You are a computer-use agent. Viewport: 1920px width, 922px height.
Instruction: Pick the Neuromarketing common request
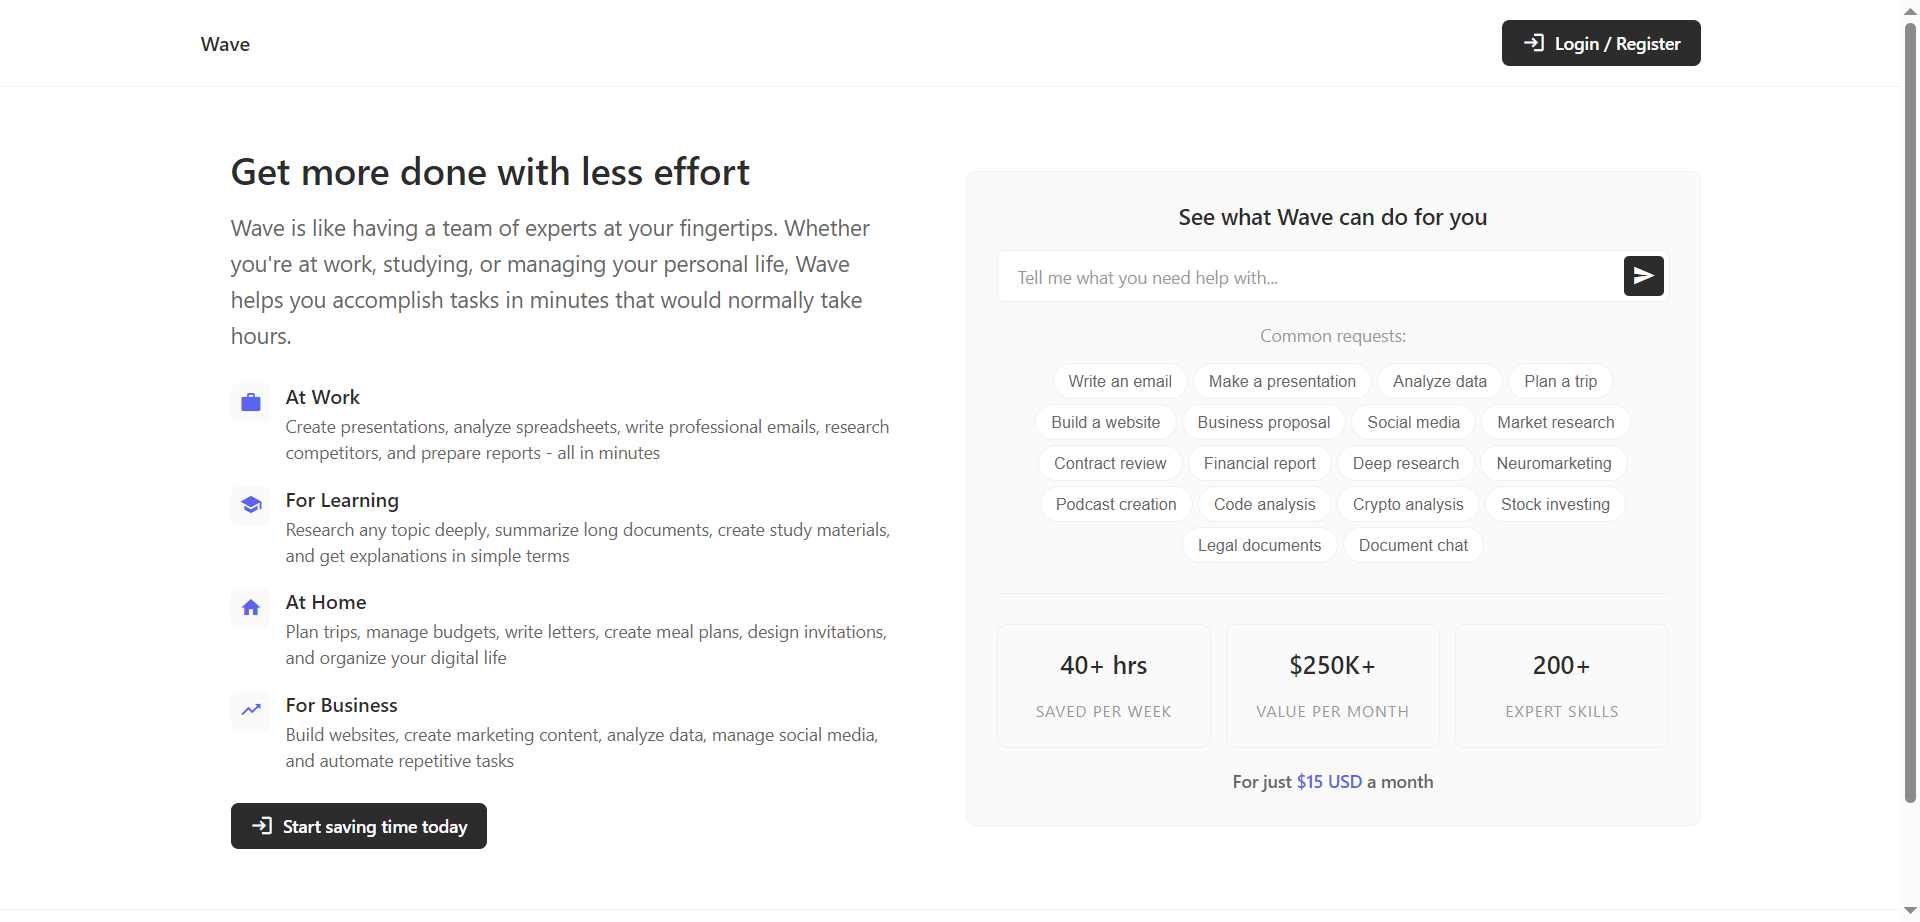point(1554,463)
